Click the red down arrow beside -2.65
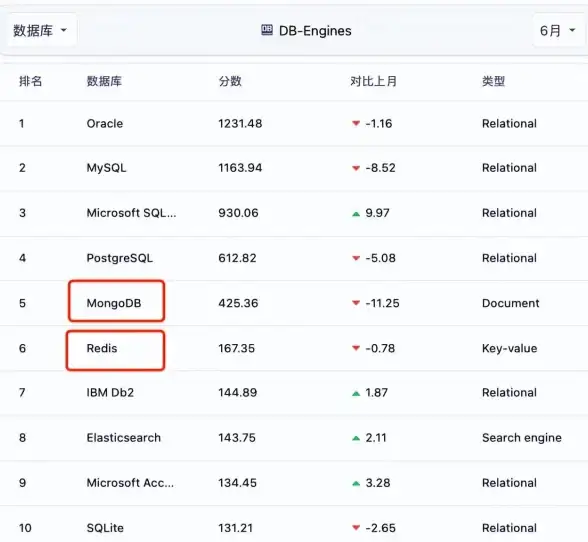Image resolution: width=588 pixels, height=542 pixels. pyautogui.click(x=356, y=528)
